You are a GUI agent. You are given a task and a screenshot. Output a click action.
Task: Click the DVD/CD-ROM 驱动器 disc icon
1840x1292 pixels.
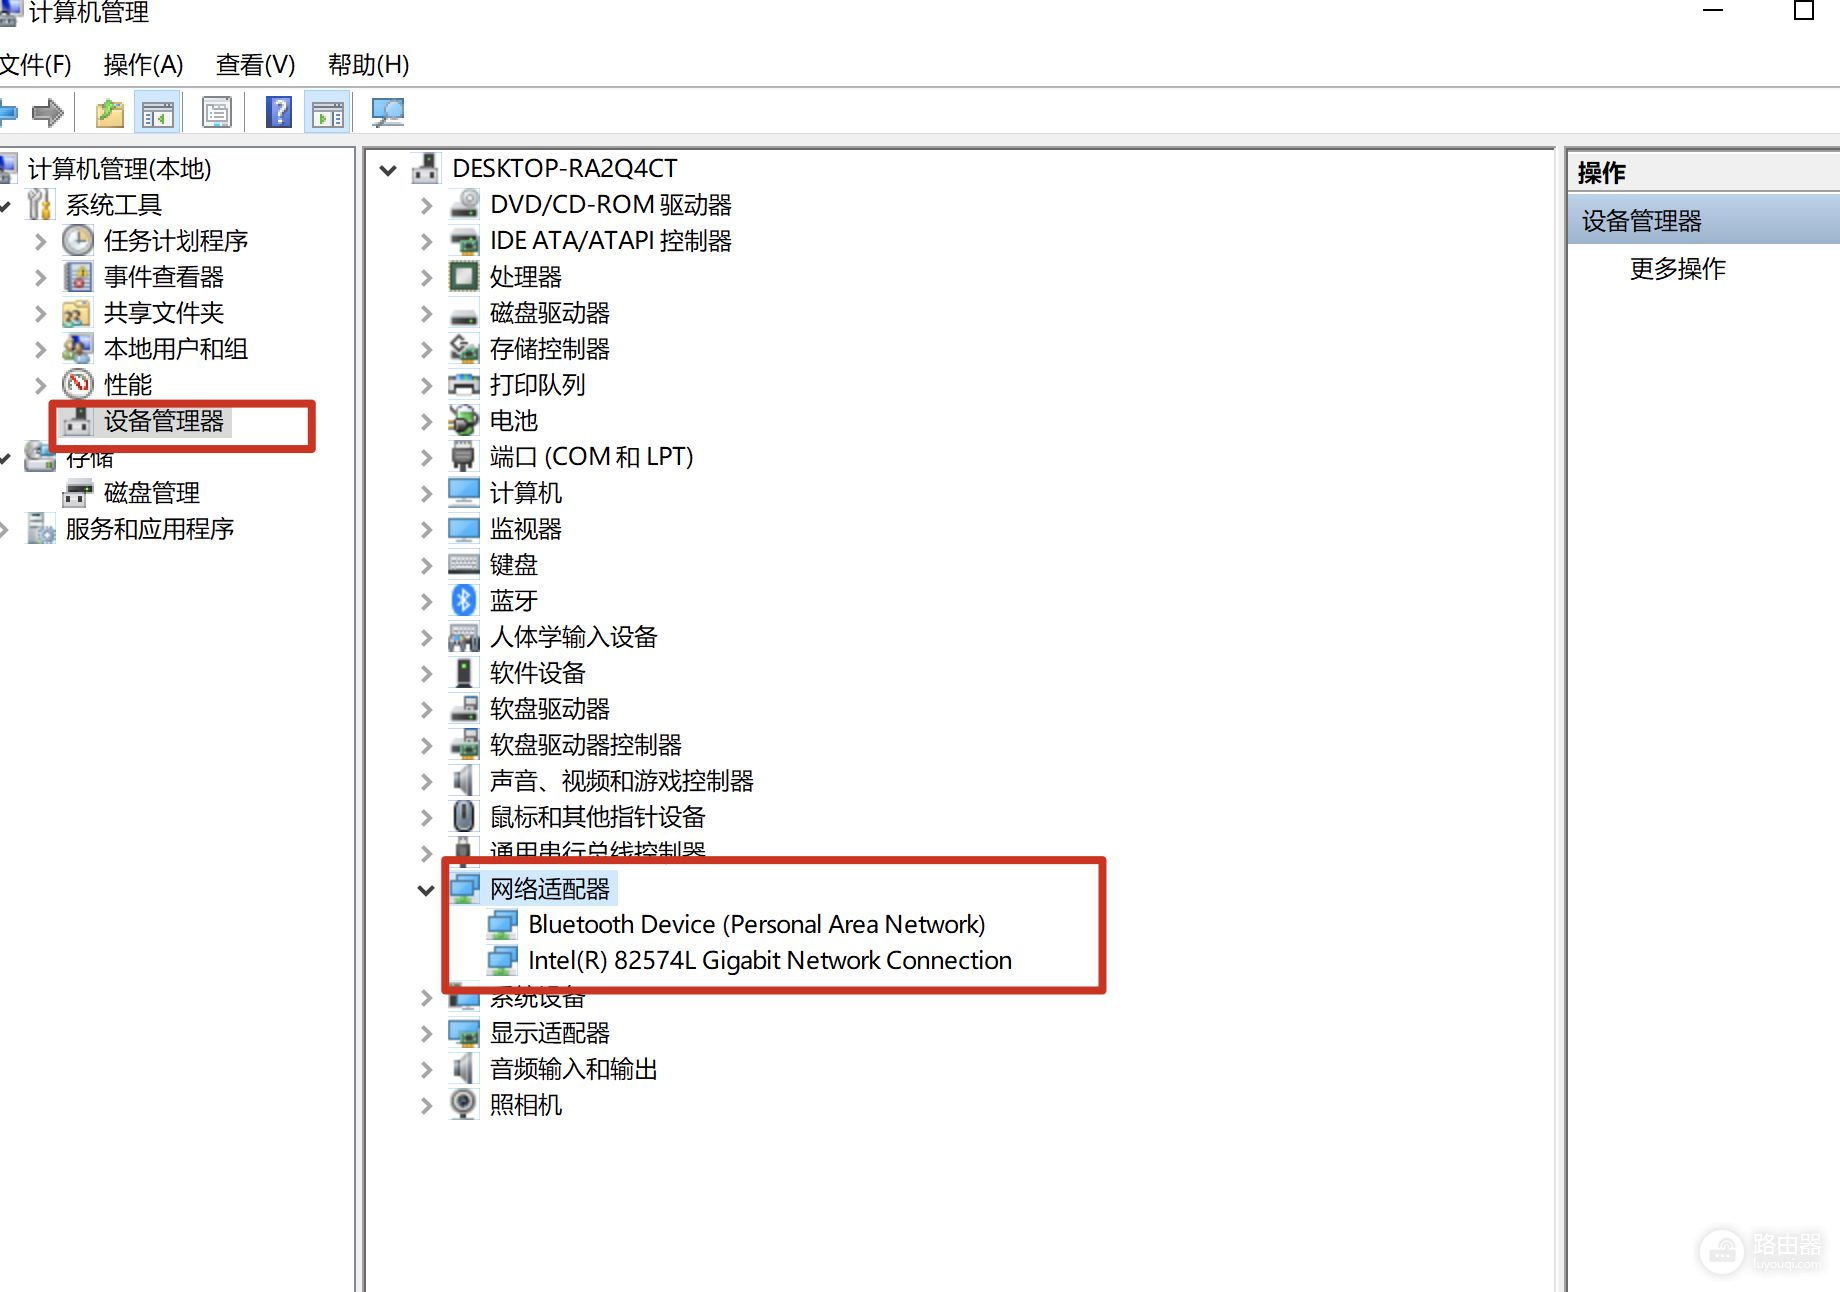tap(464, 204)
